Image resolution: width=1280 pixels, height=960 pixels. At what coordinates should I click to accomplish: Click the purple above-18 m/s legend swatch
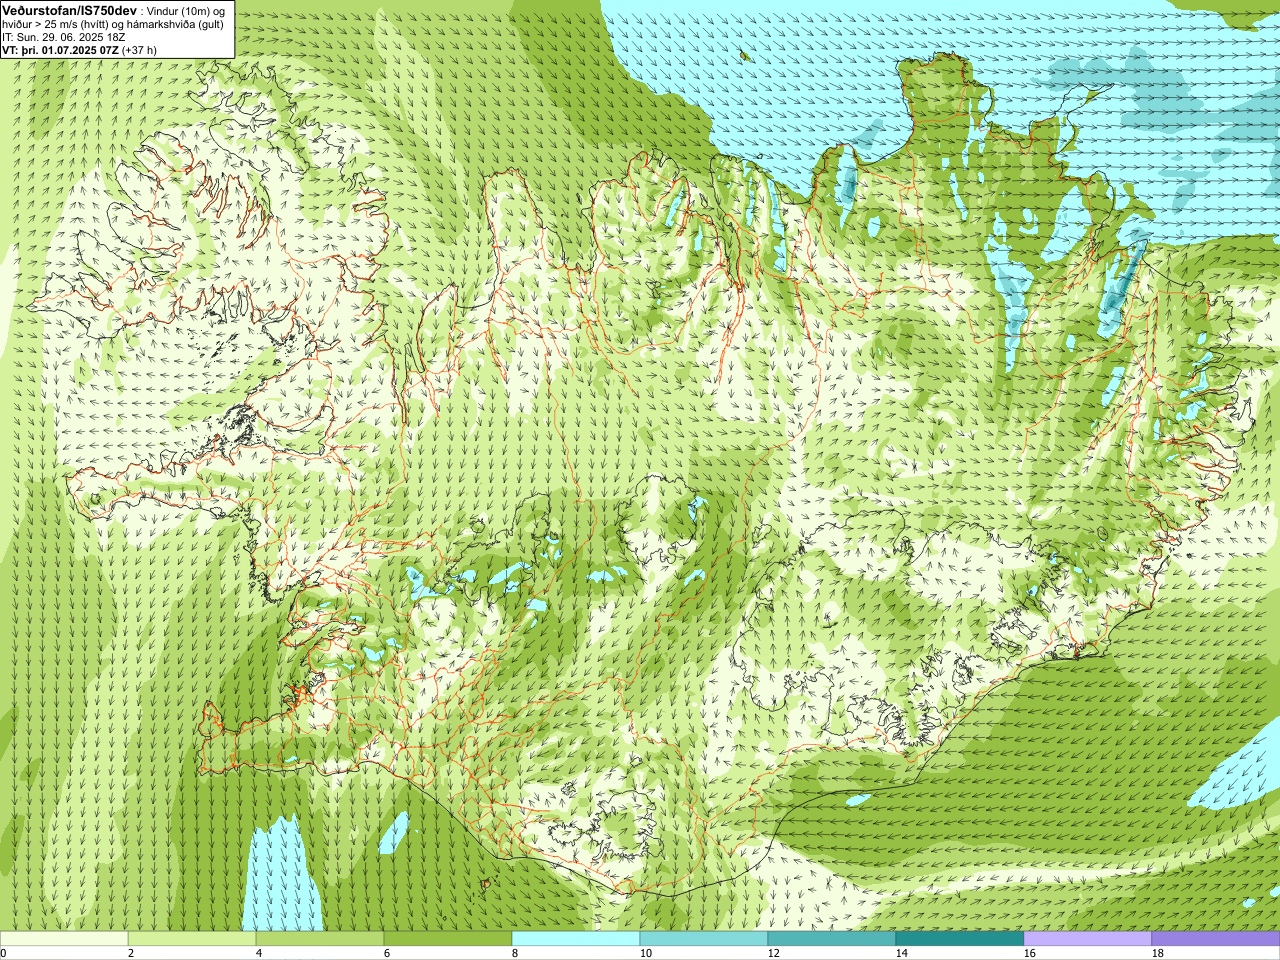tap(1216, 939)
